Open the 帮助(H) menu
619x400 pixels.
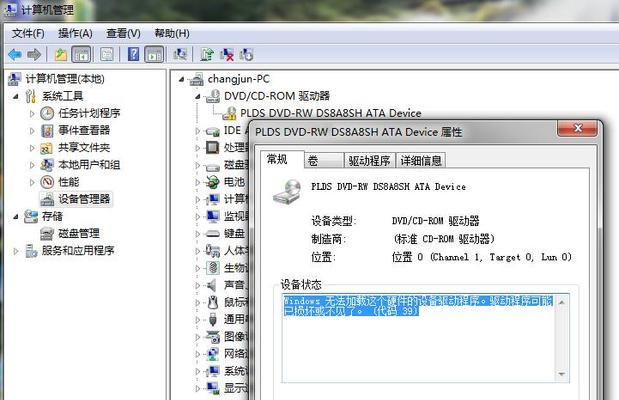click(172, 33)
